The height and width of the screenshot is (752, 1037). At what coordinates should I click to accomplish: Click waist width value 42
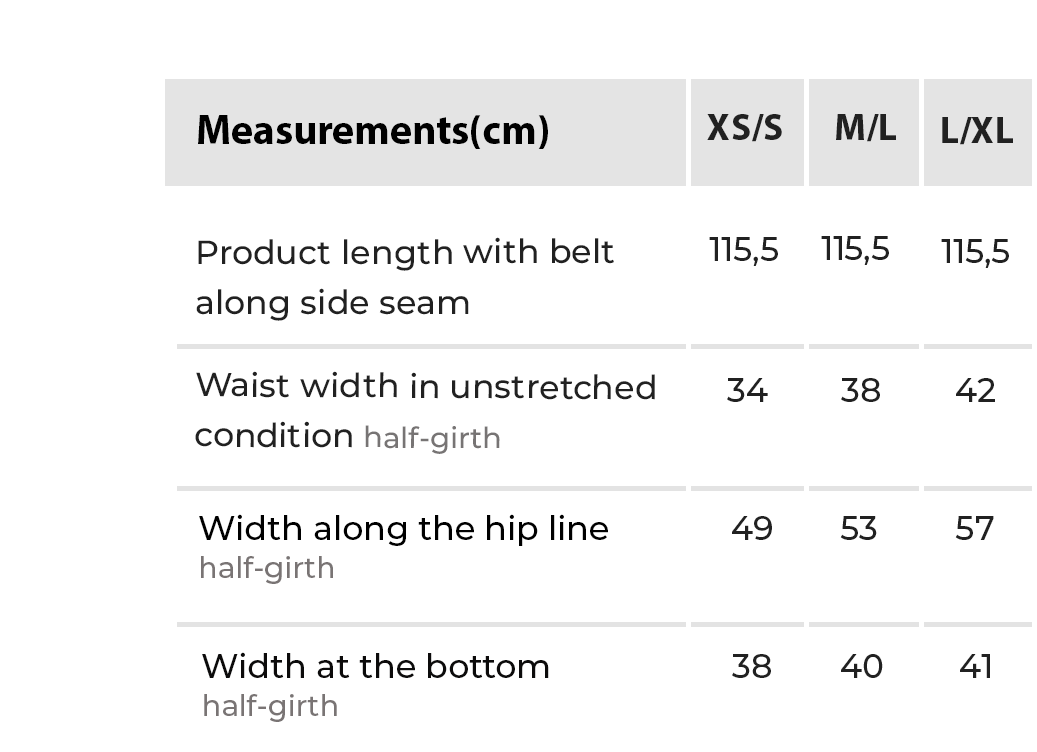[975, 390]
